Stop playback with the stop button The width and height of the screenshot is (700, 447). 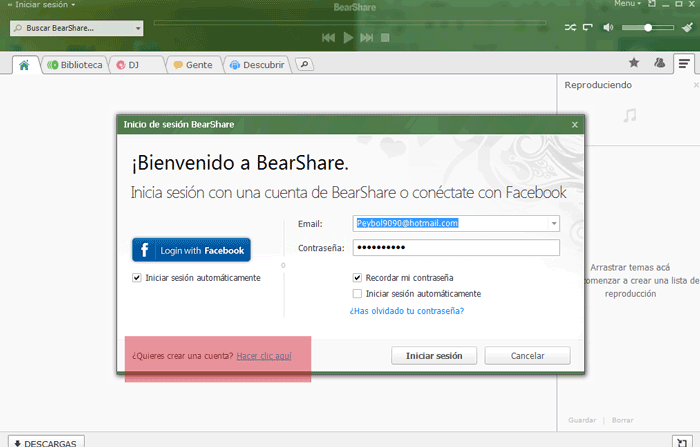pyautogui.click(x=385, y=38)
